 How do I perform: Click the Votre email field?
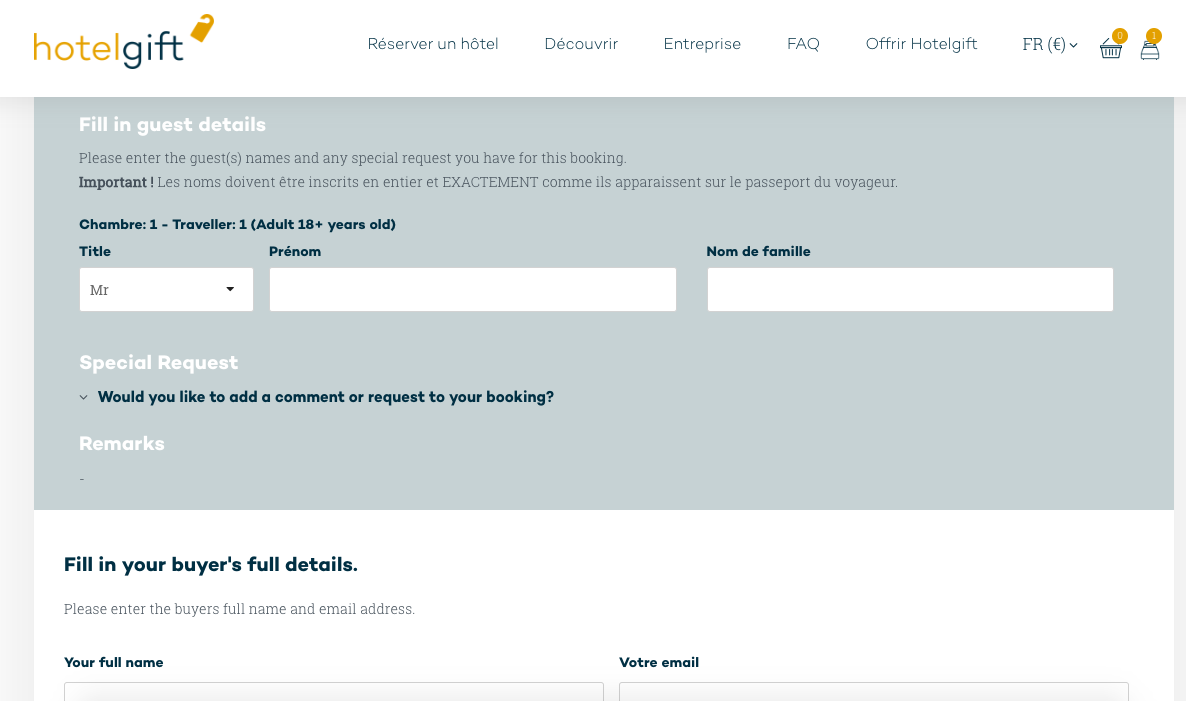[874, 691]
